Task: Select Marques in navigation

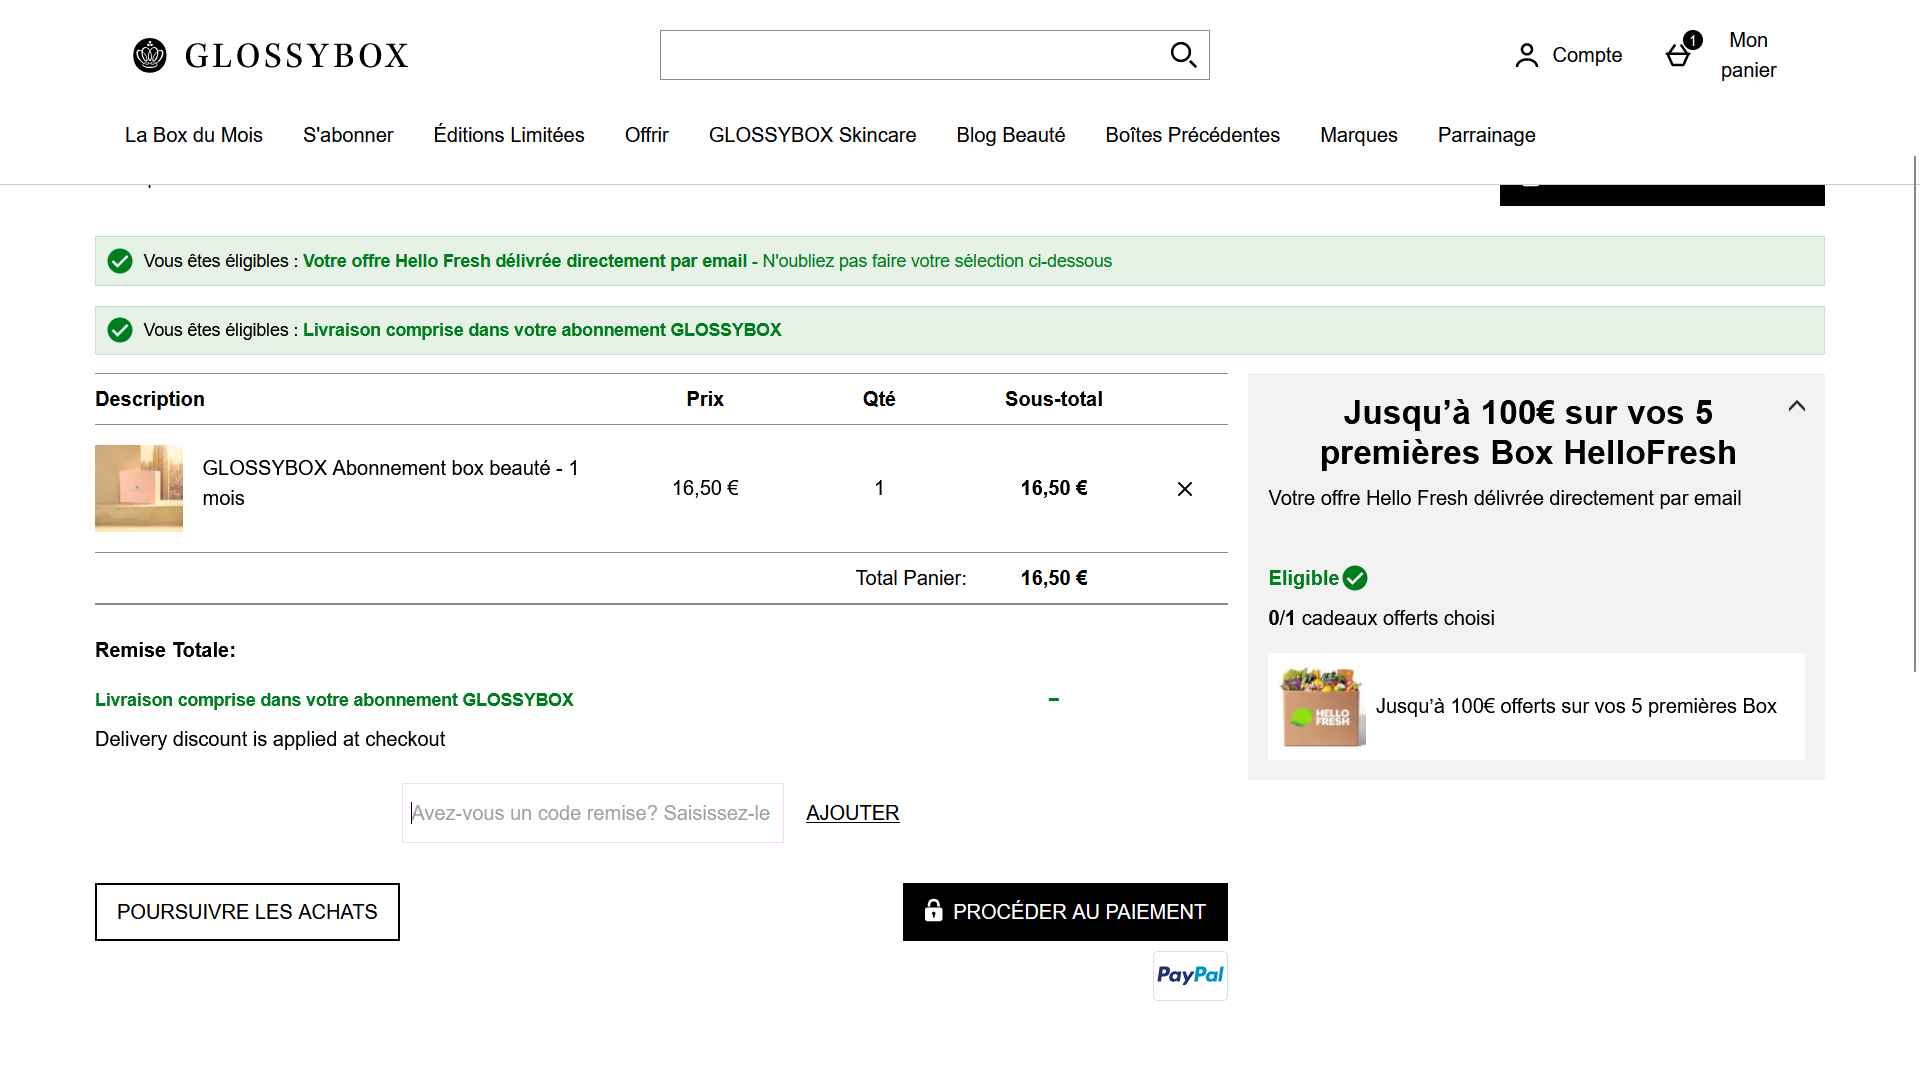Action: pos(1359,135)
